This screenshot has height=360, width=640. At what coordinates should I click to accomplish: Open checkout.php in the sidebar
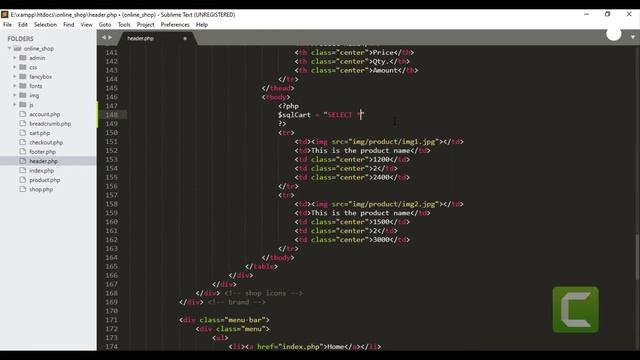pos(46,142)
